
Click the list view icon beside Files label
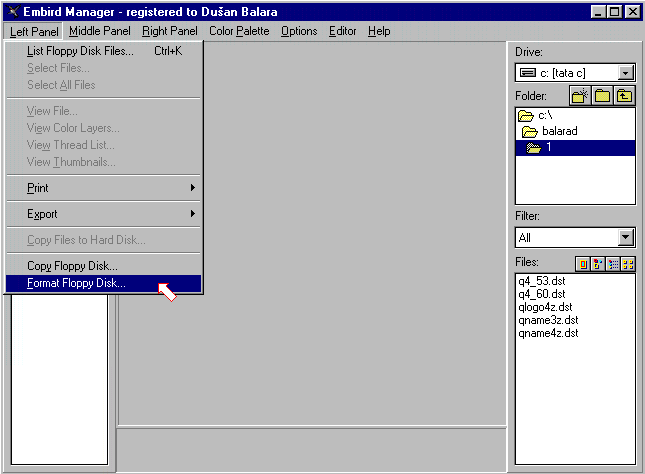[x=613, y=264]
